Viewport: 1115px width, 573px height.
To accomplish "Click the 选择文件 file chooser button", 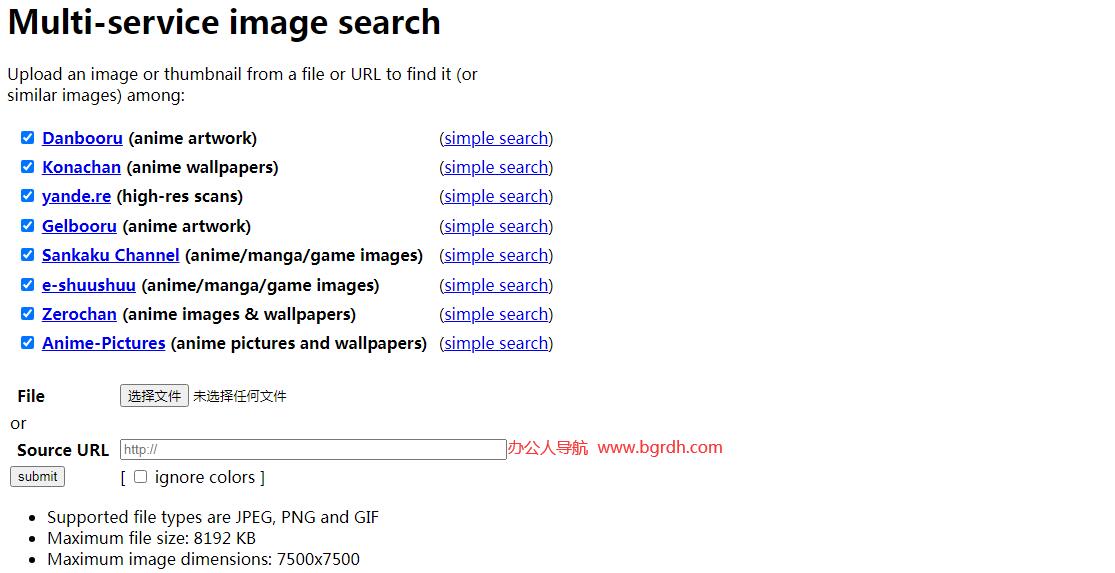I will pyautogui.click(x=154, y=396).
